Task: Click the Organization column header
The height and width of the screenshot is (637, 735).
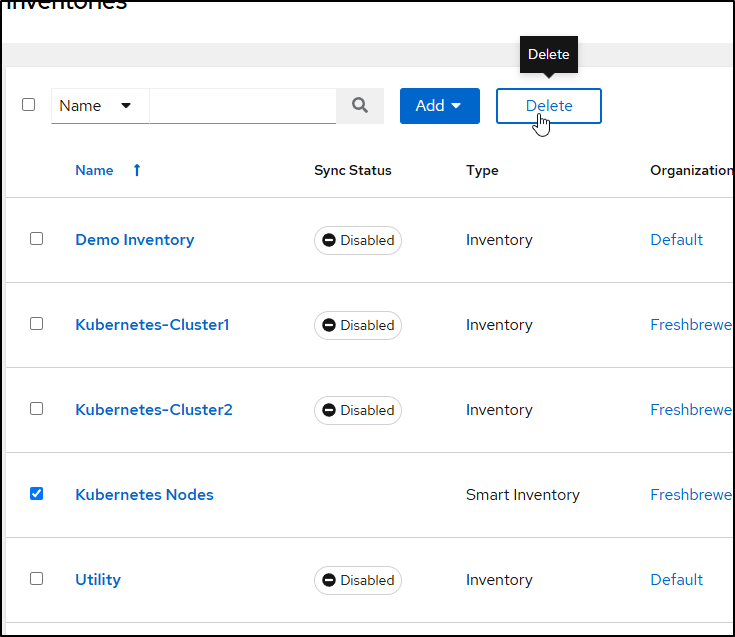Action: coord(691,170)
